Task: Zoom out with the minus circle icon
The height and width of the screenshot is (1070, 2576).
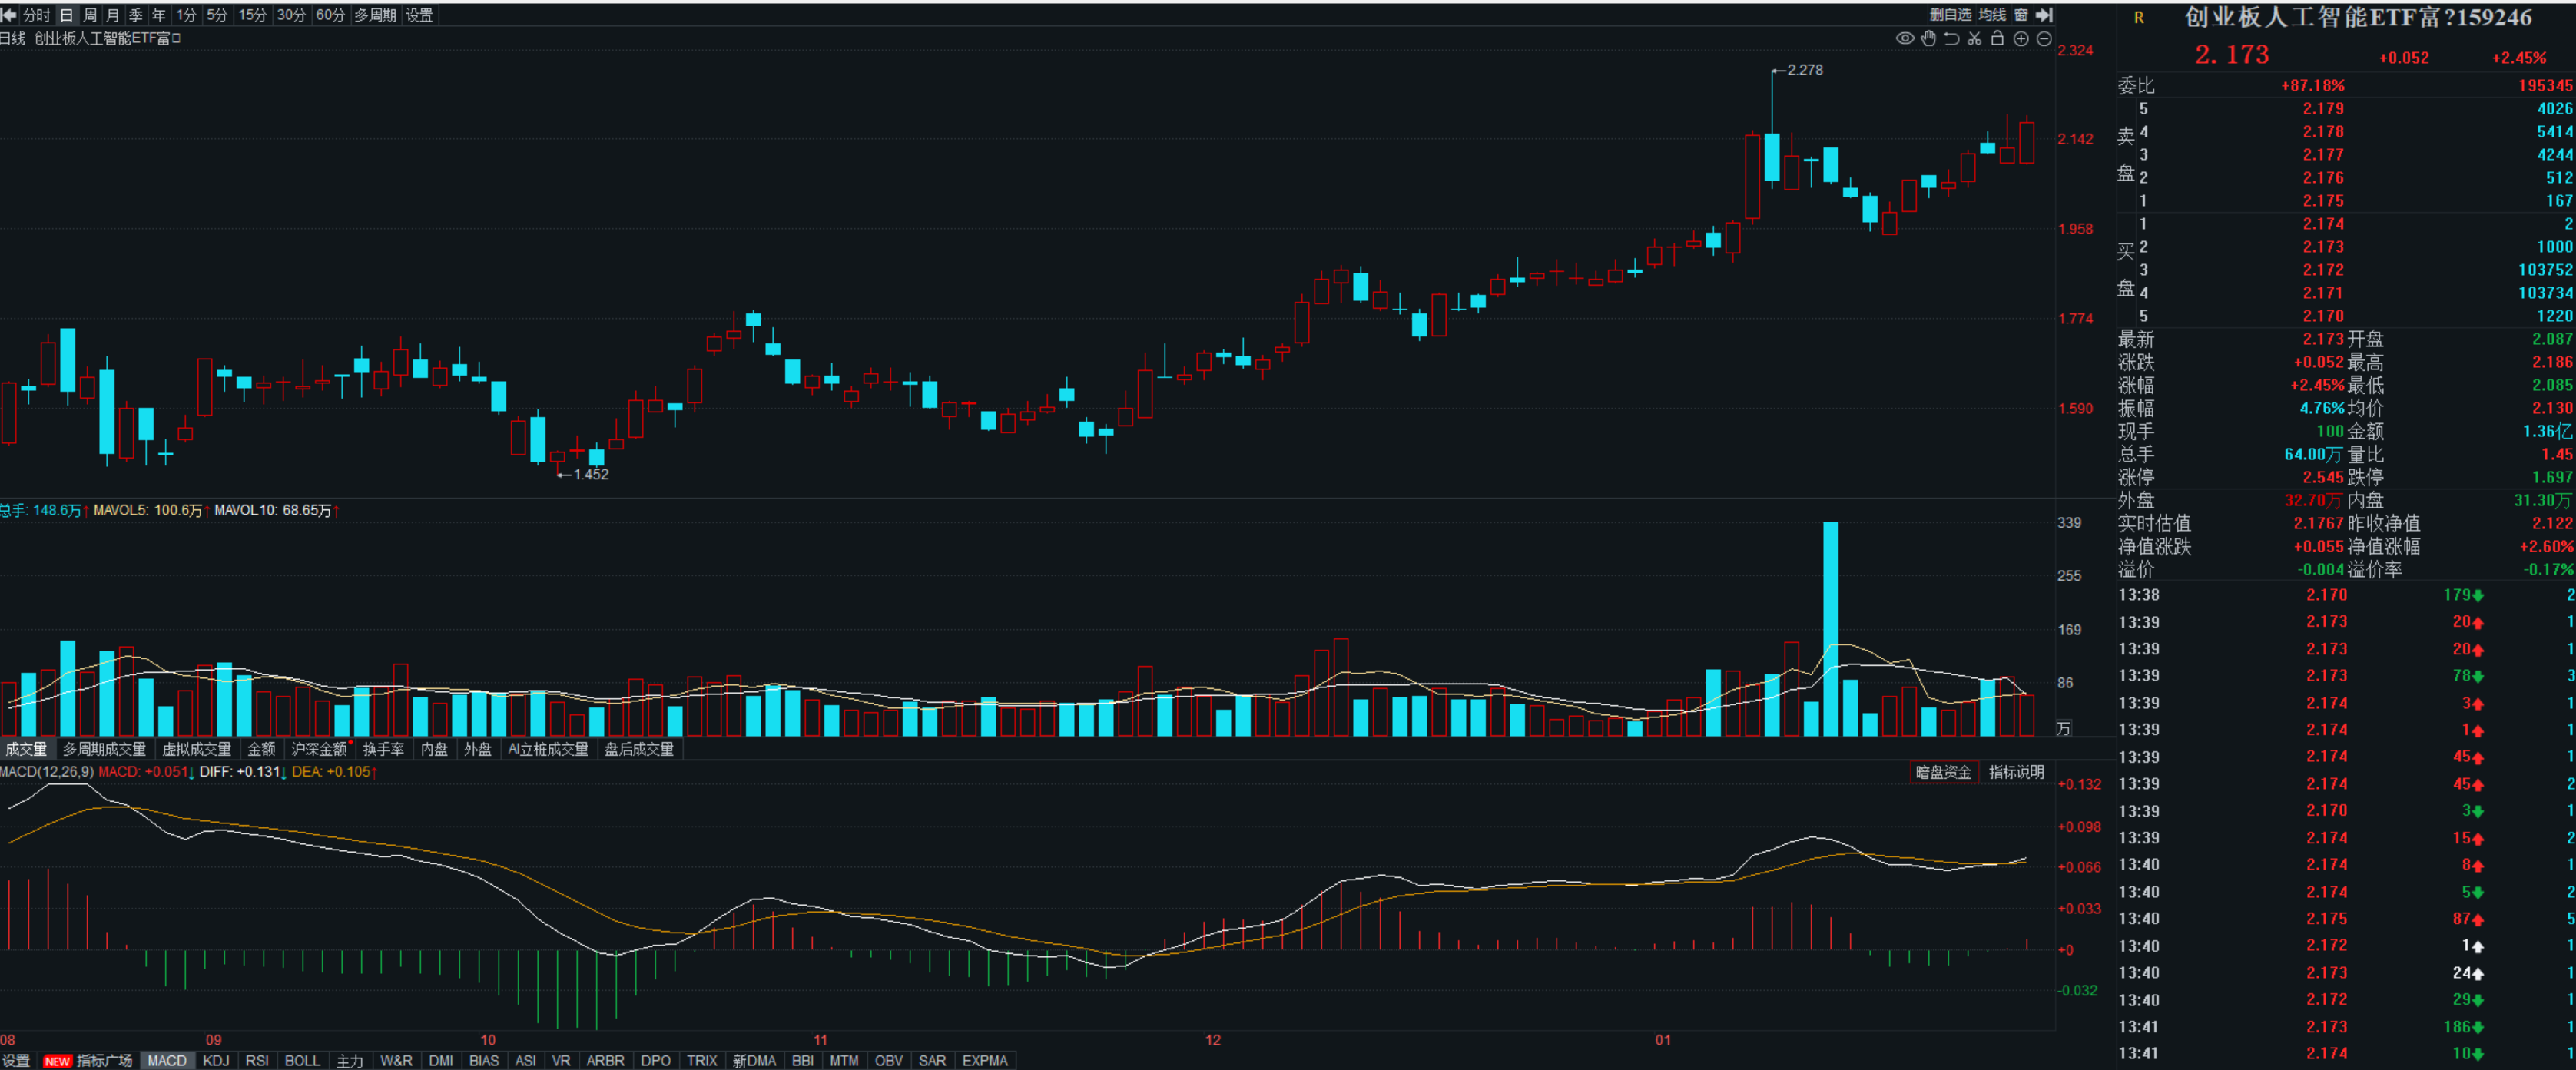Action: (x=2044, y=39)
